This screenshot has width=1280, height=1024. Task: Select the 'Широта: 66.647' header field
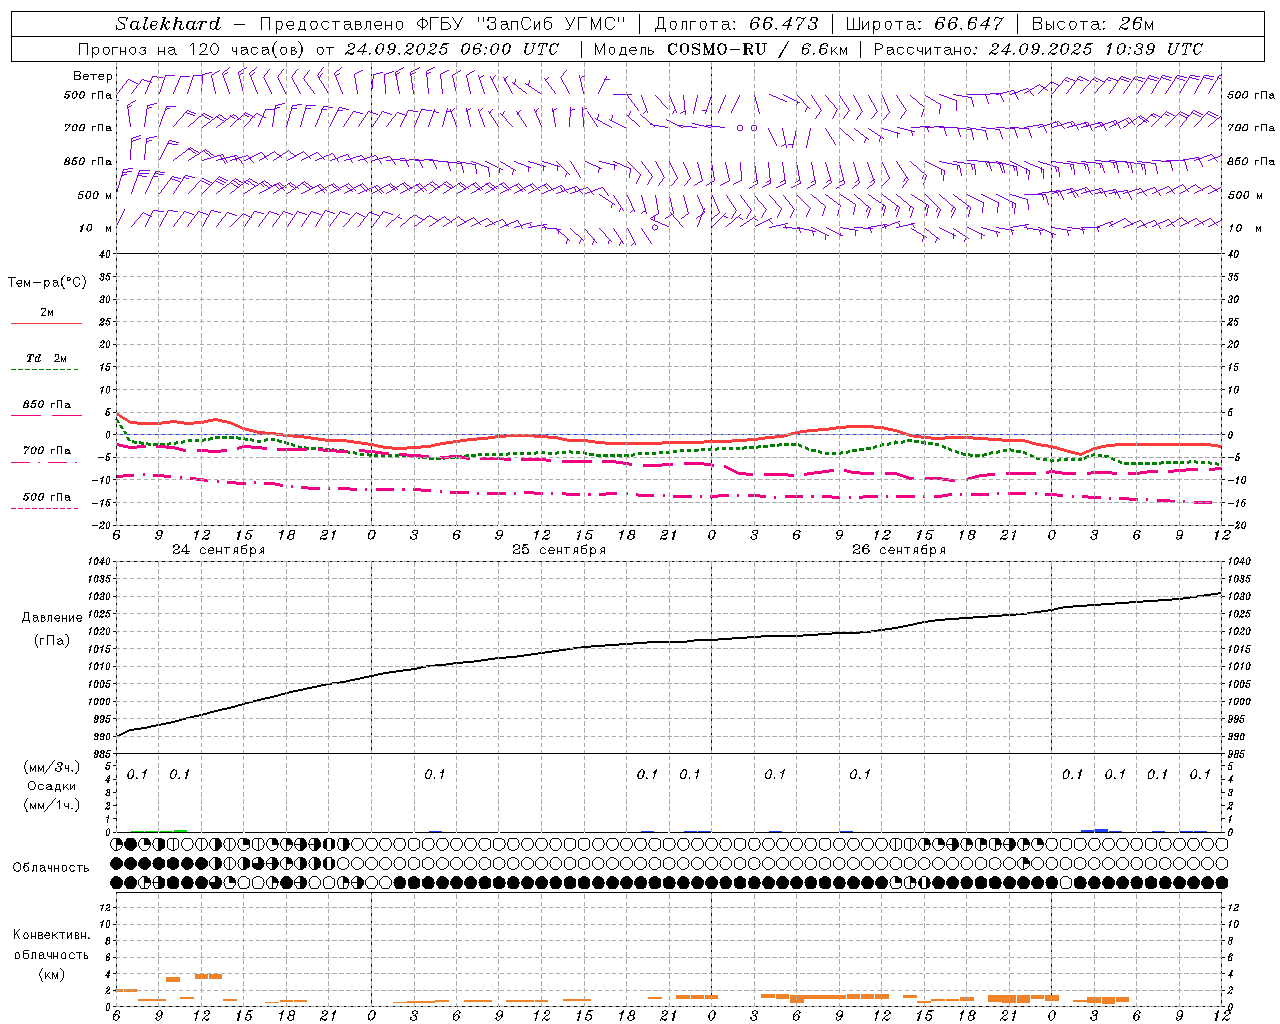[925, 24]
